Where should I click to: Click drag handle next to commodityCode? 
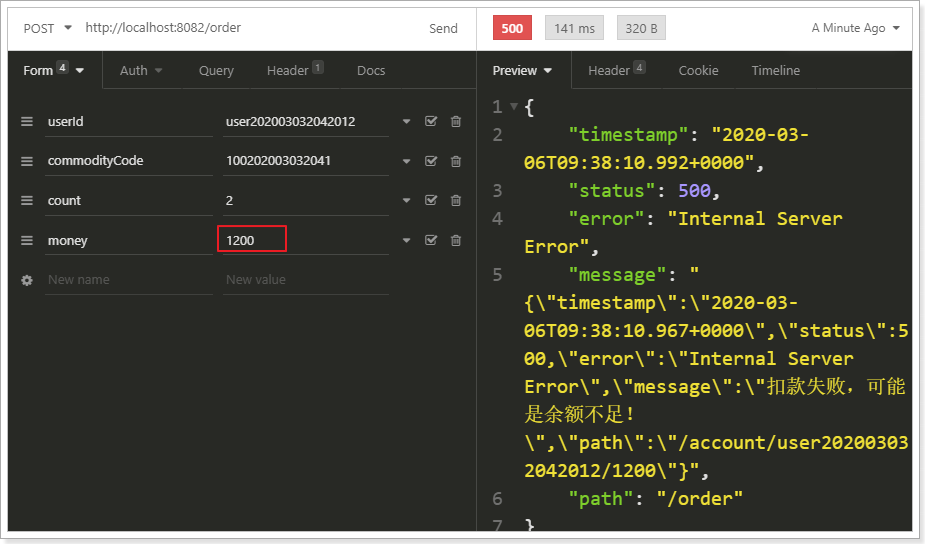27,161
